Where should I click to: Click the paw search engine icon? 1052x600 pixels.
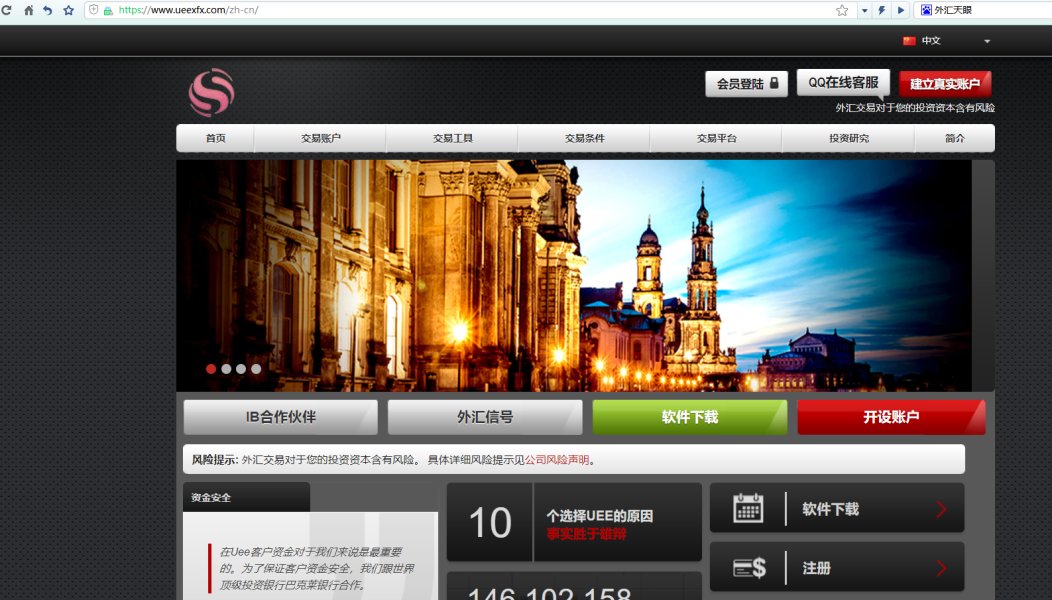point(926,10)
